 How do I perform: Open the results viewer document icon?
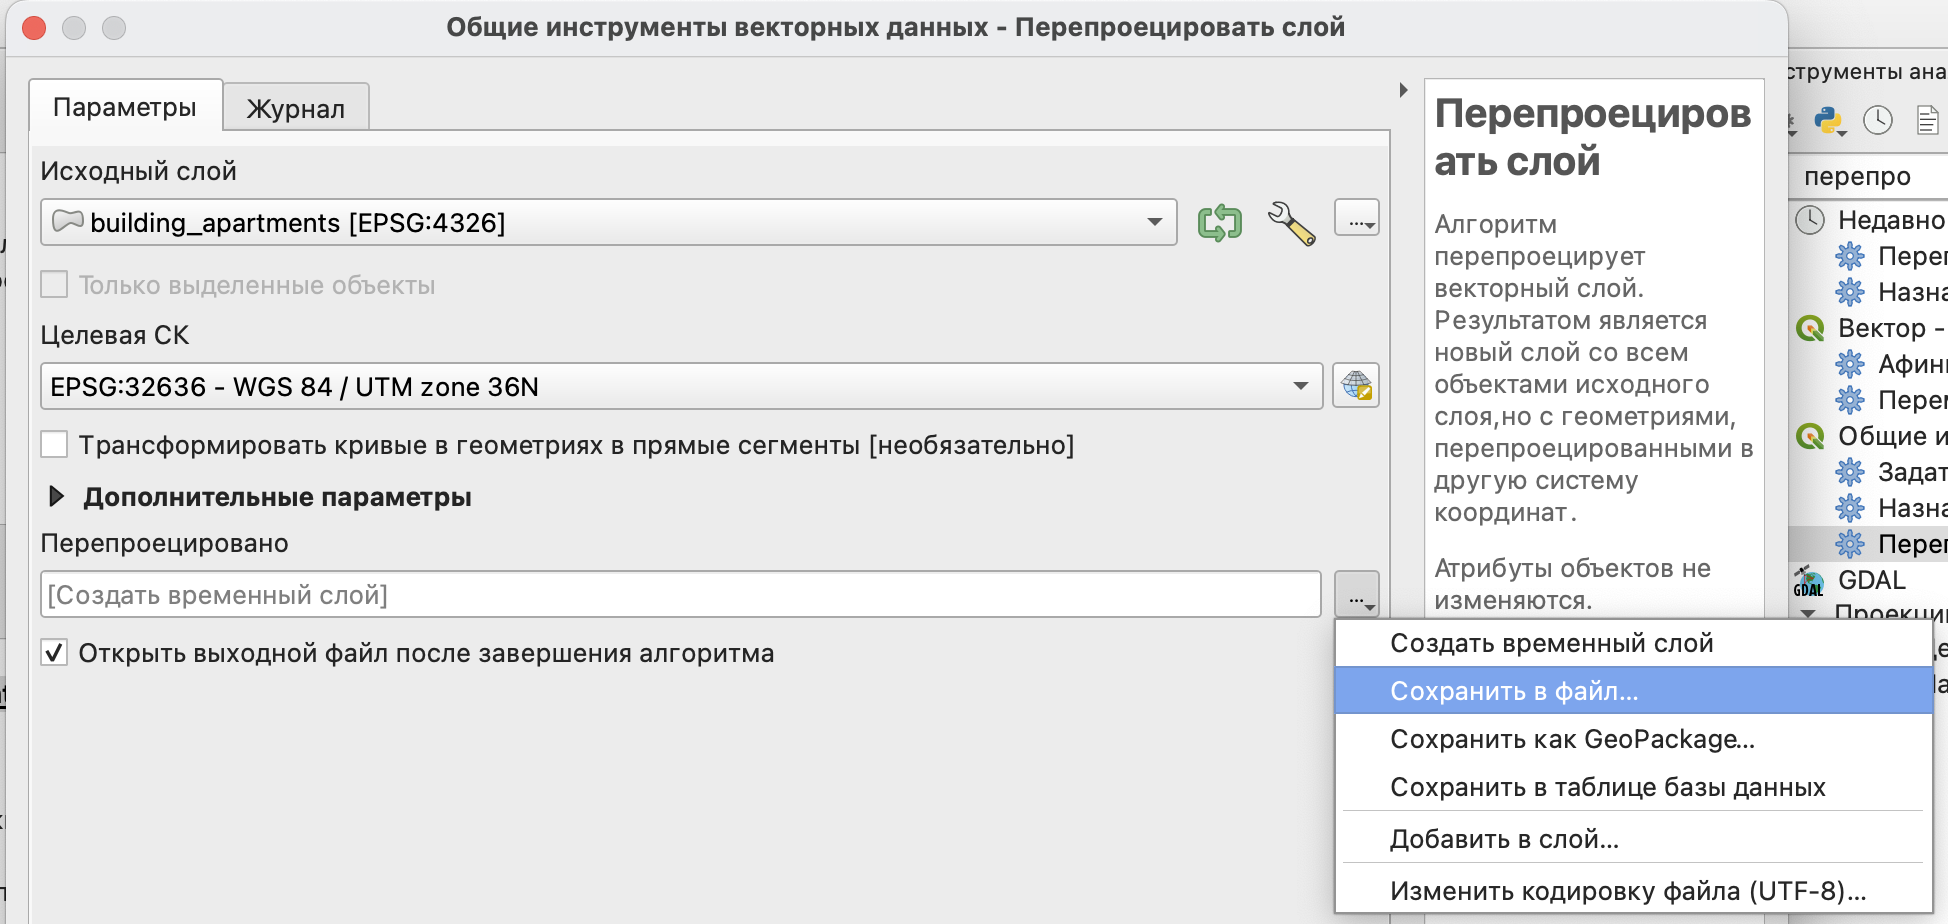point(1926,121)
